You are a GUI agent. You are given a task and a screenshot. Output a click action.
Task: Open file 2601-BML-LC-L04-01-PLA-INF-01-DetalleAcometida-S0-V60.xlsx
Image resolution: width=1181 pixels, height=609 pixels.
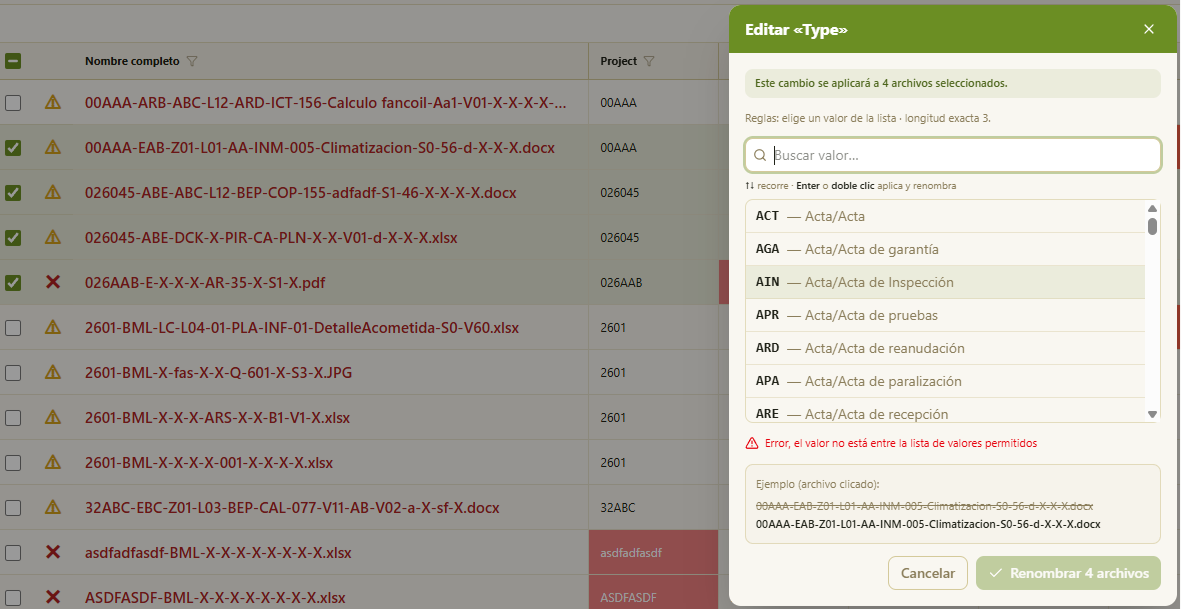pos(302,327)
